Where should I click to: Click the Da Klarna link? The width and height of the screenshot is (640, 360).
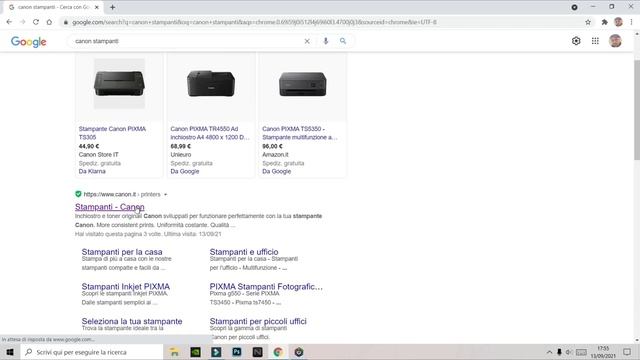[x=92, y=171]
